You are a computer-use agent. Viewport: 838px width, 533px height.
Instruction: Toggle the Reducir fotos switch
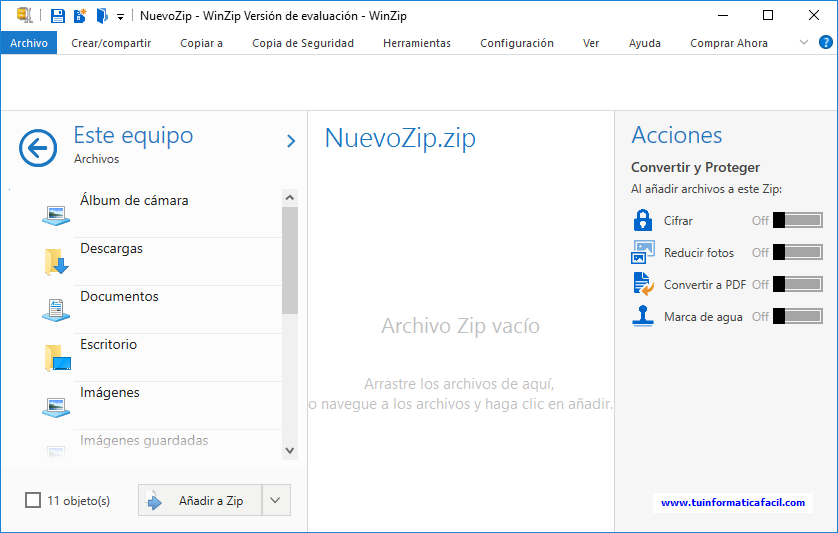coord(797,252)
